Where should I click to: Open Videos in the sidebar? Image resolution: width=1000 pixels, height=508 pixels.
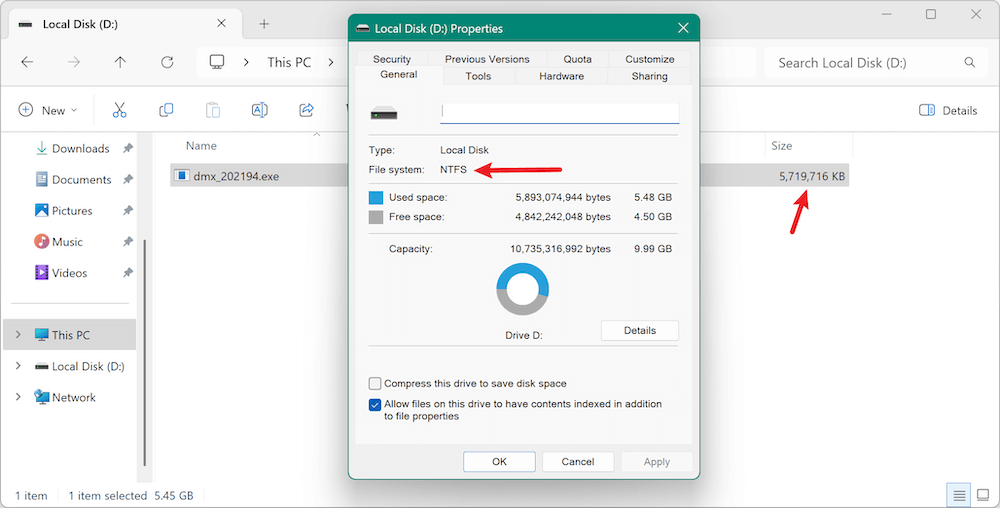[70, 273]
